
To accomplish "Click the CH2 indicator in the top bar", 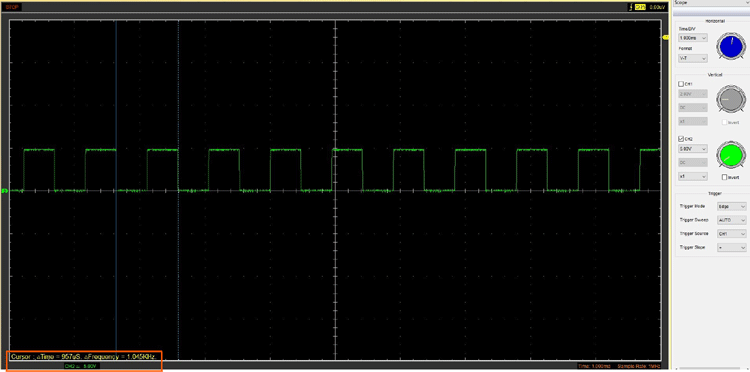I will 640,7.
